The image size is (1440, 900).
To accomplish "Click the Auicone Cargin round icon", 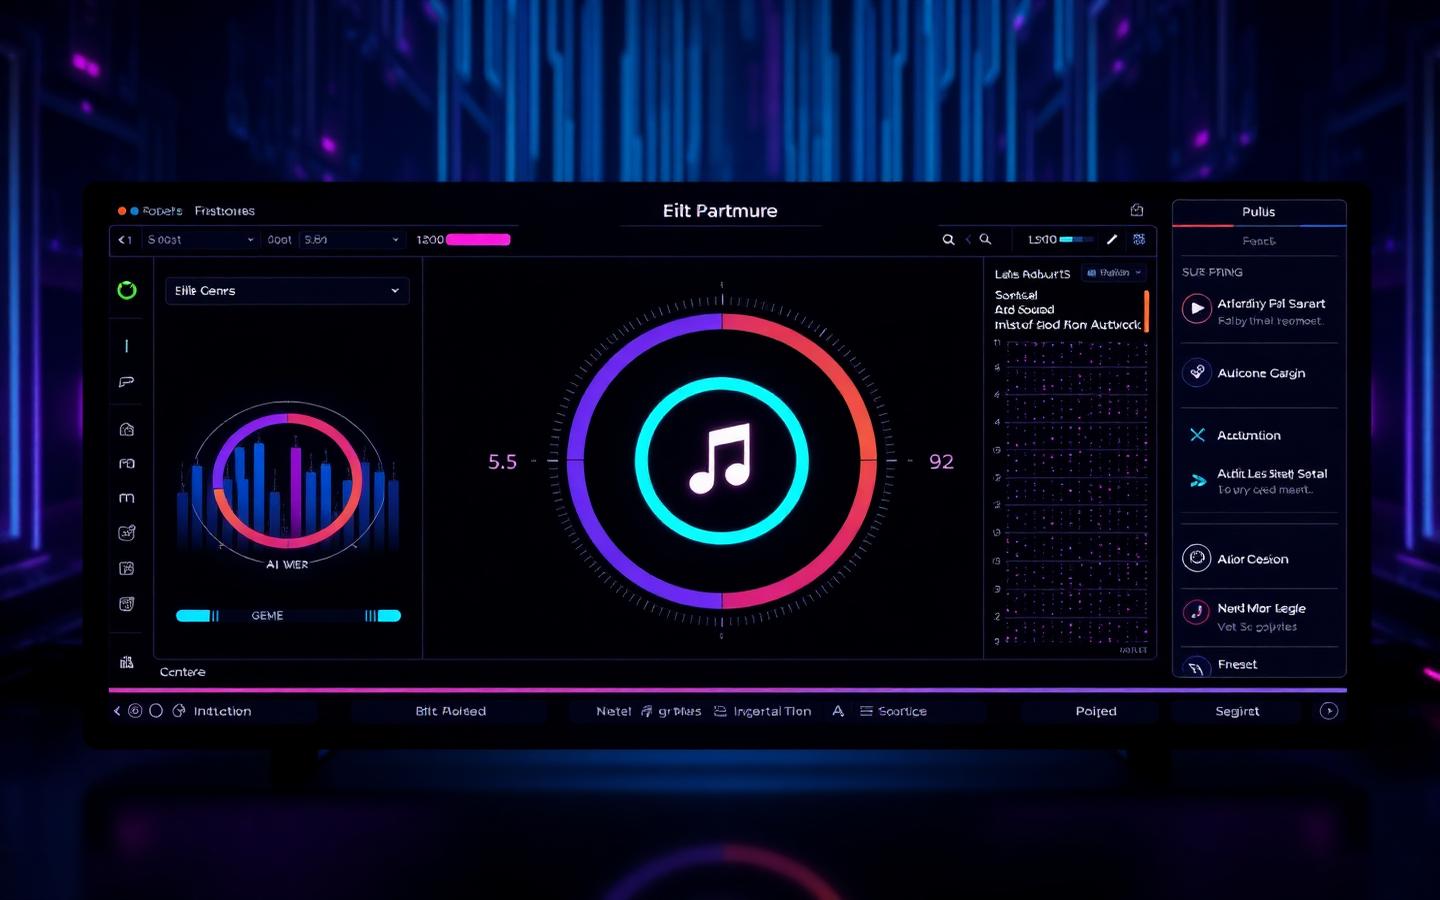I will (1197, 373).
